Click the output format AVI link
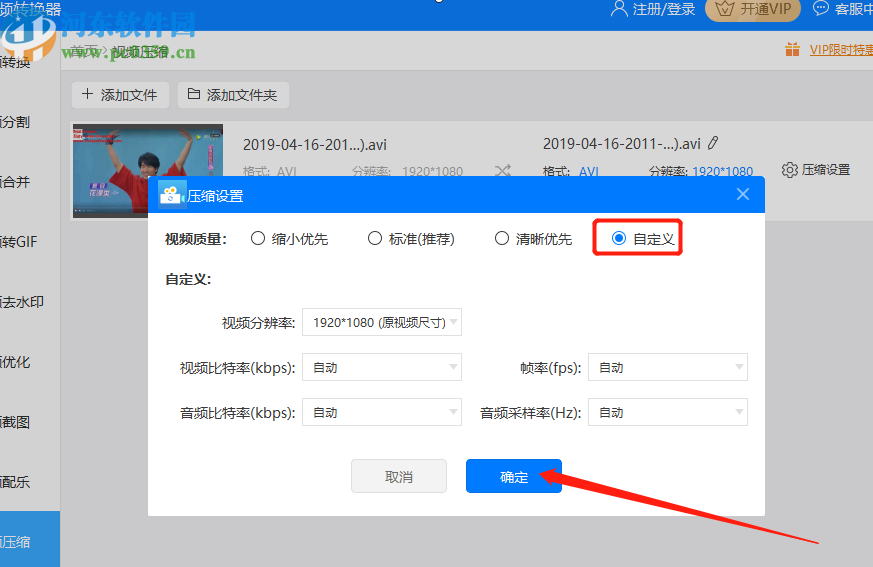 588,171
